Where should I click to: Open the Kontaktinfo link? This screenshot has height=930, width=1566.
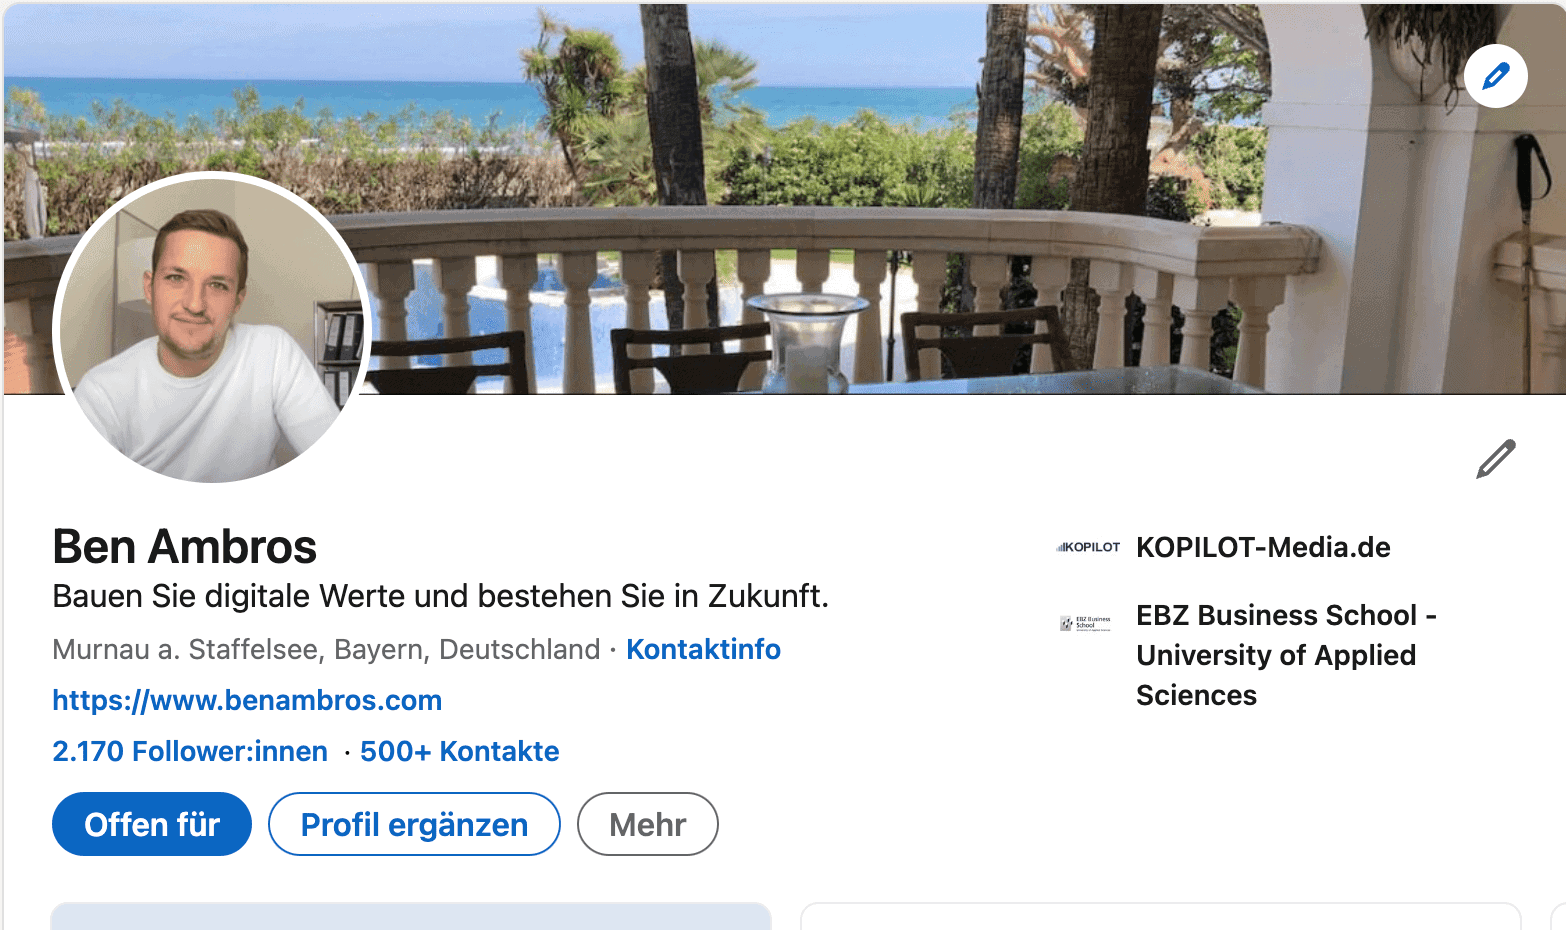(703, 649)
